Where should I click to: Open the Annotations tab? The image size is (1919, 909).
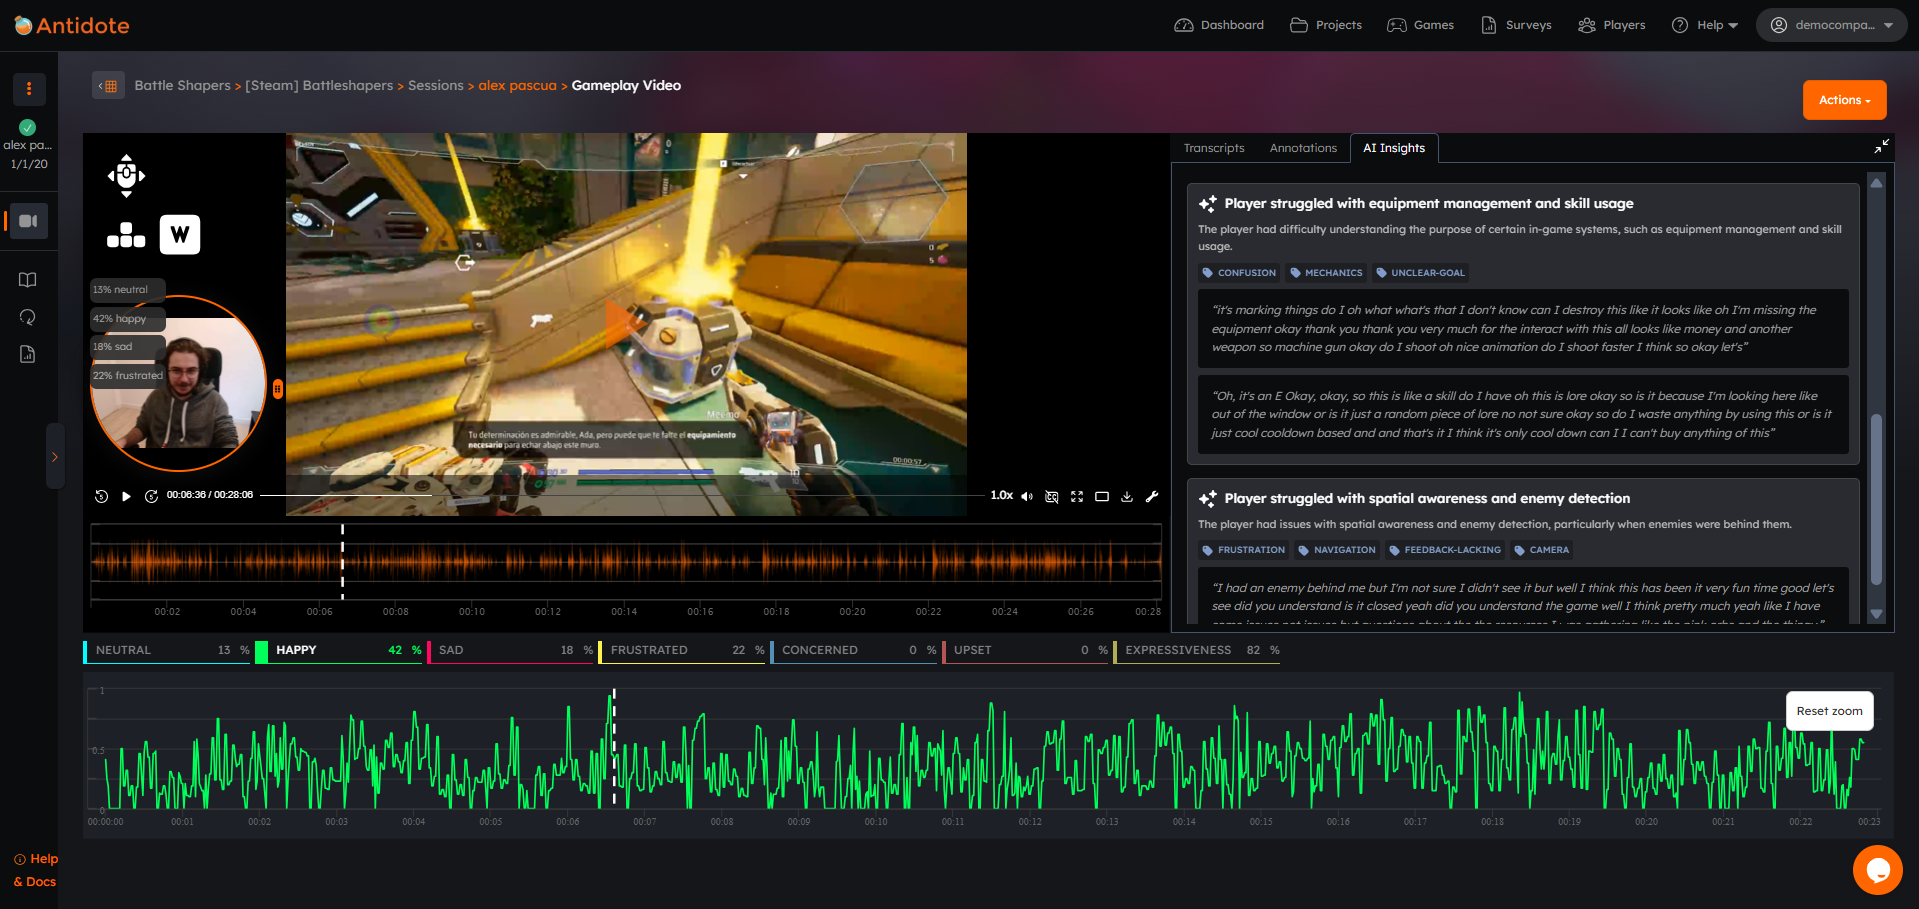point(1302,147)
